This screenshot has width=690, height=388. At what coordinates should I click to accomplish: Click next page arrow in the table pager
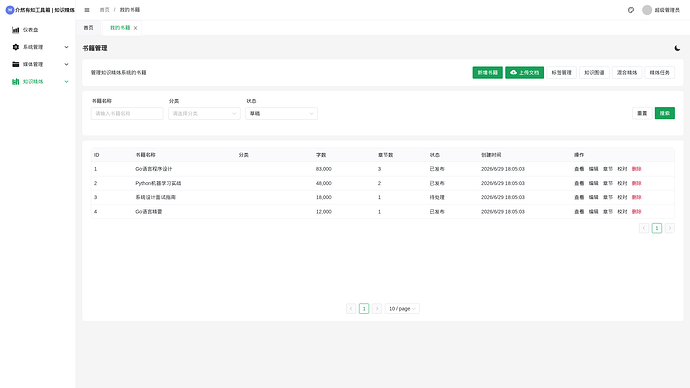(670, 228)
